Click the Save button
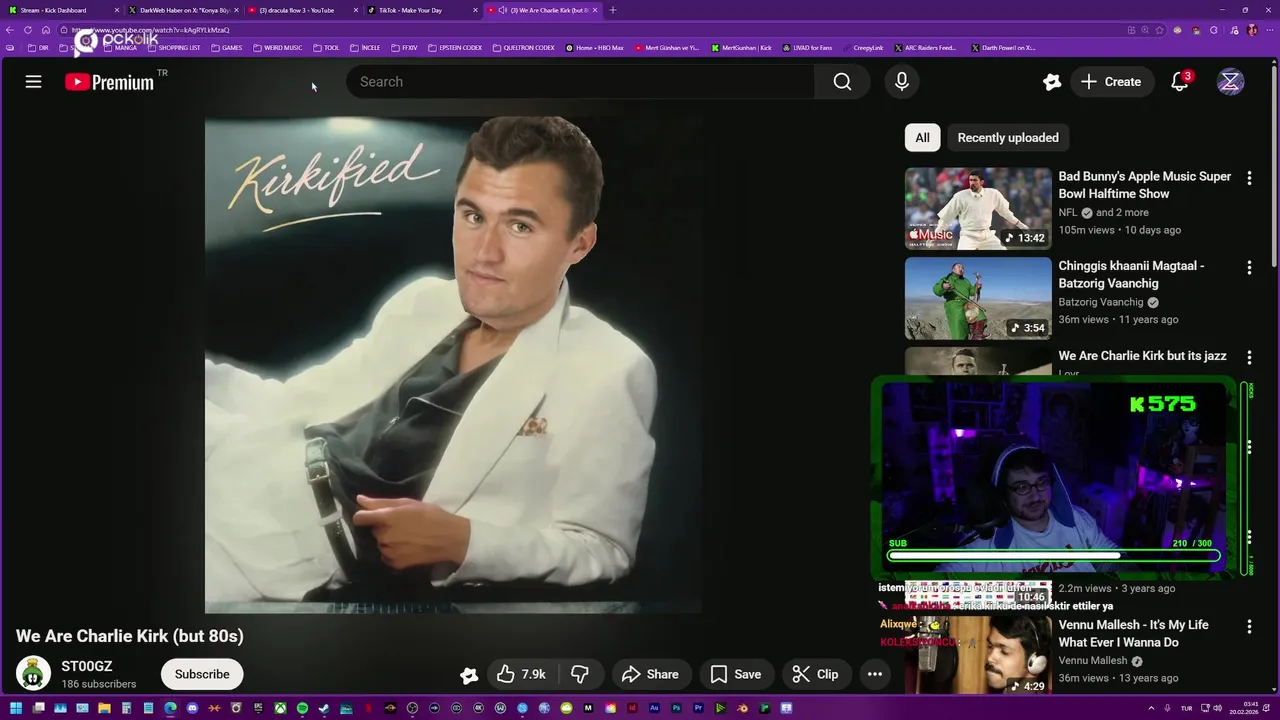 [736, 674]
